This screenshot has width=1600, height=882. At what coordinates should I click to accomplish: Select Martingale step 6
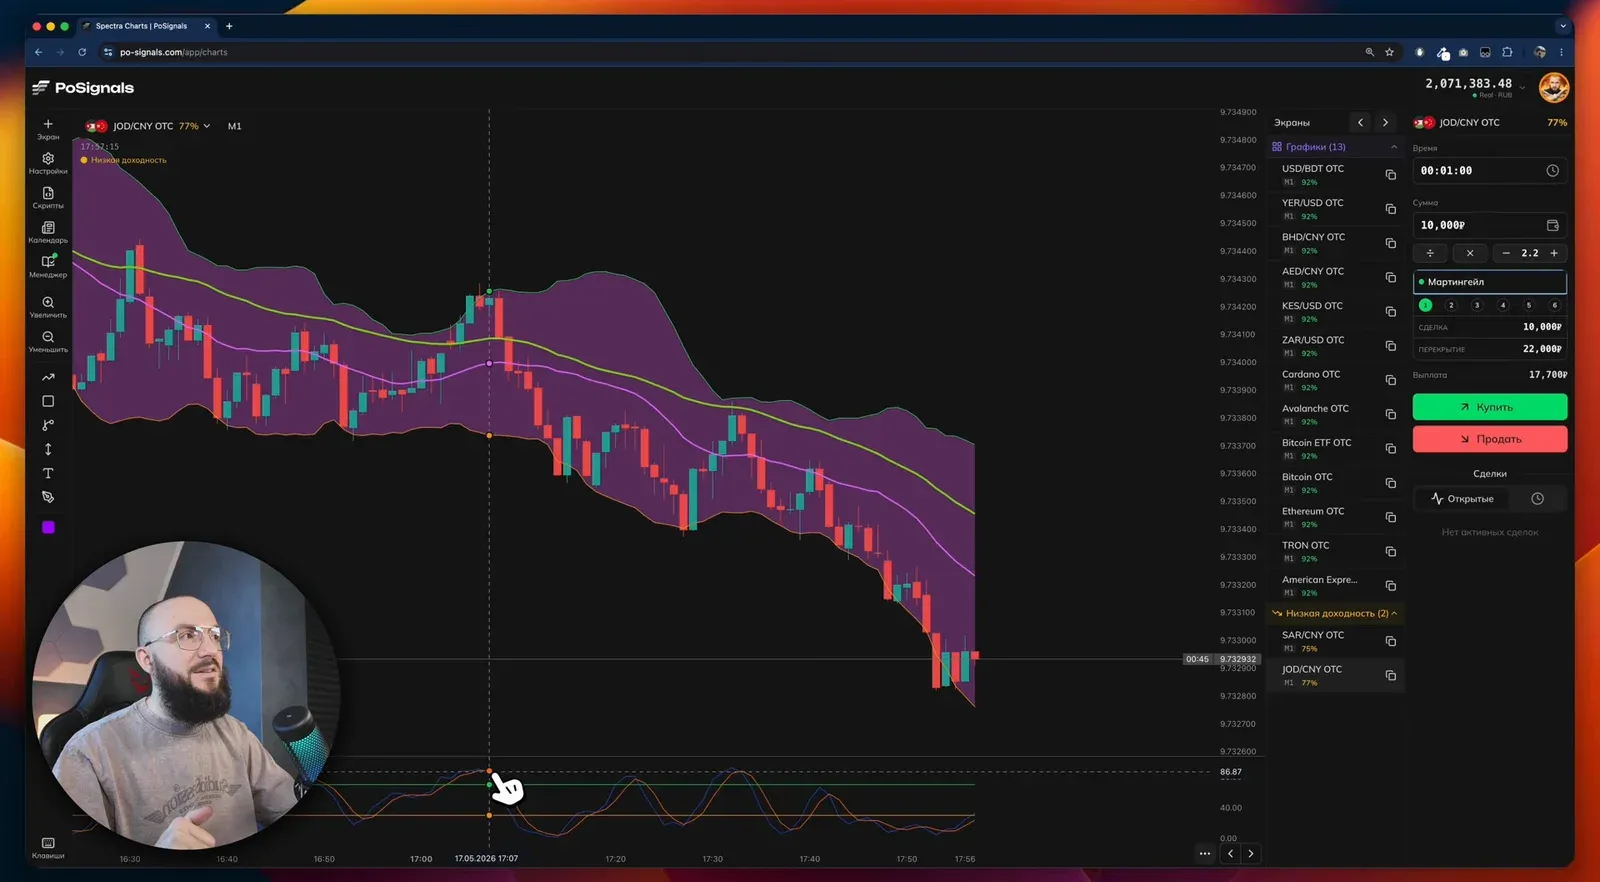point(1554,305)
